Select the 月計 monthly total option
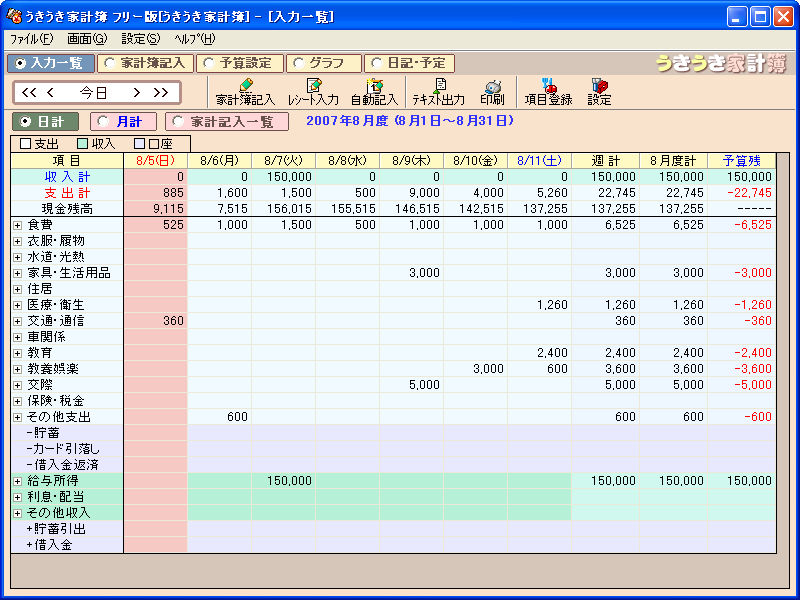Viewport: 800px width, 600px height. pos(123,122)
